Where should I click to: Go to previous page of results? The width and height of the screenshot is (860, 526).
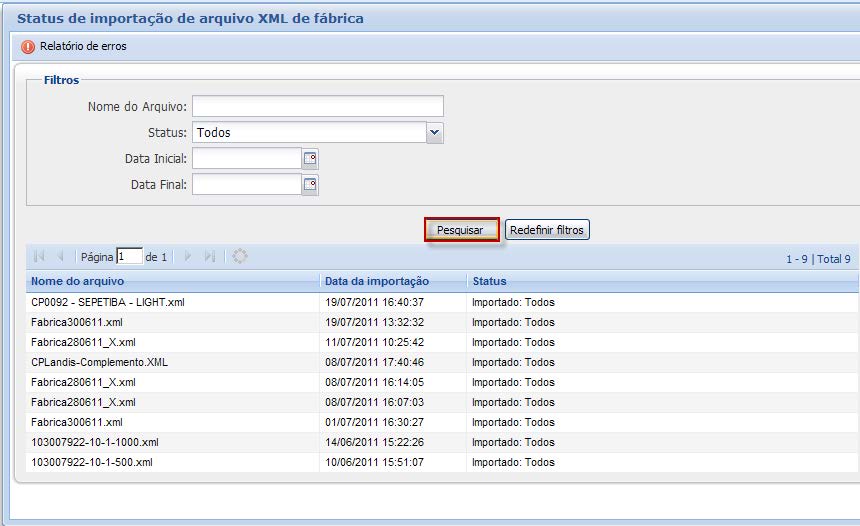click(x=61, y=257)
